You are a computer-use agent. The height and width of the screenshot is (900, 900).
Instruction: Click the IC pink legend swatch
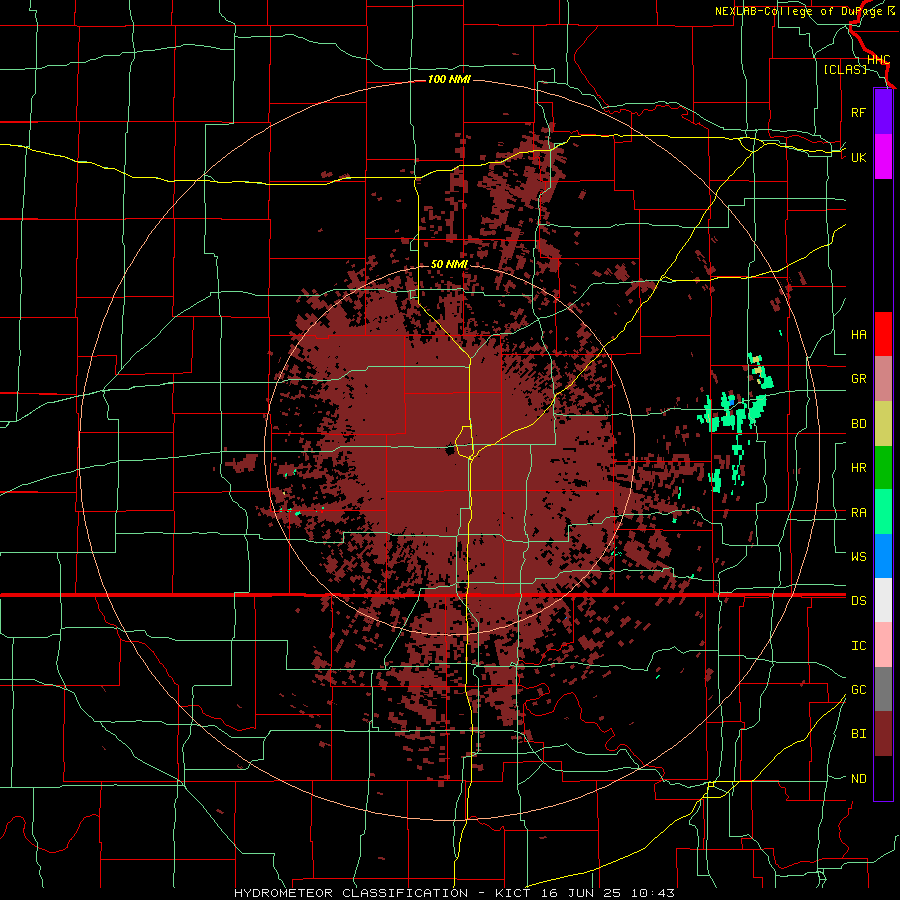[x=883, y=645]
